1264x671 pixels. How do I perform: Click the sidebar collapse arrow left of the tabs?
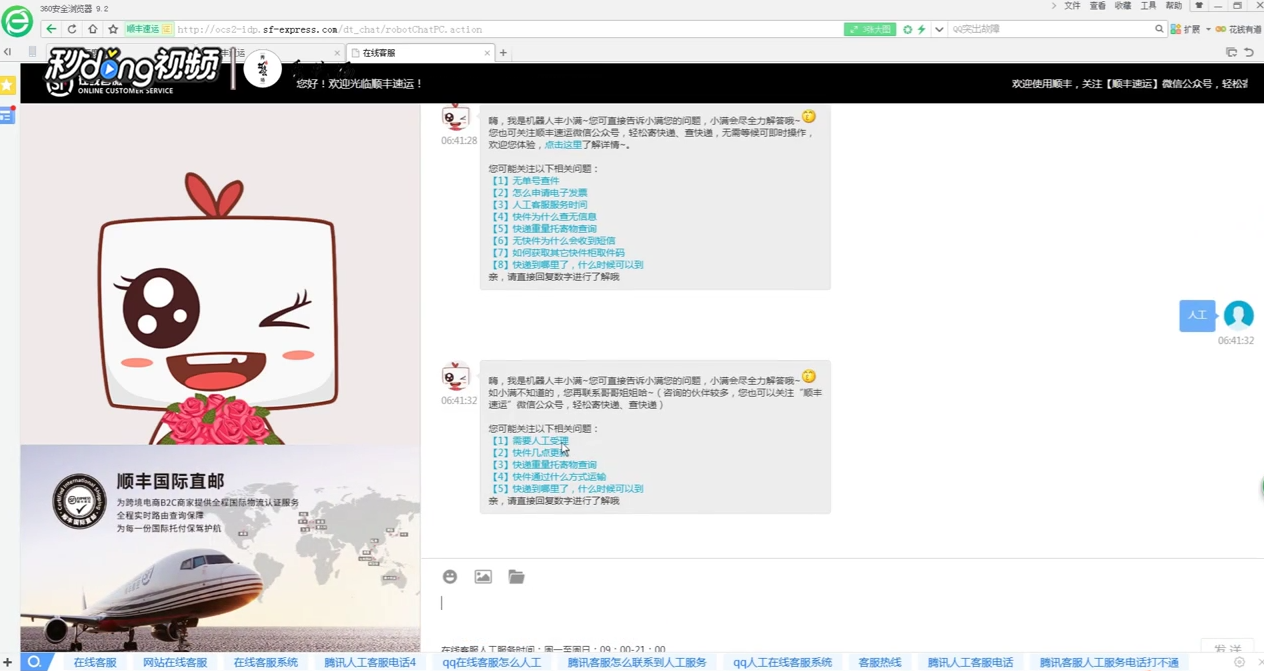[x=8, y=52]
